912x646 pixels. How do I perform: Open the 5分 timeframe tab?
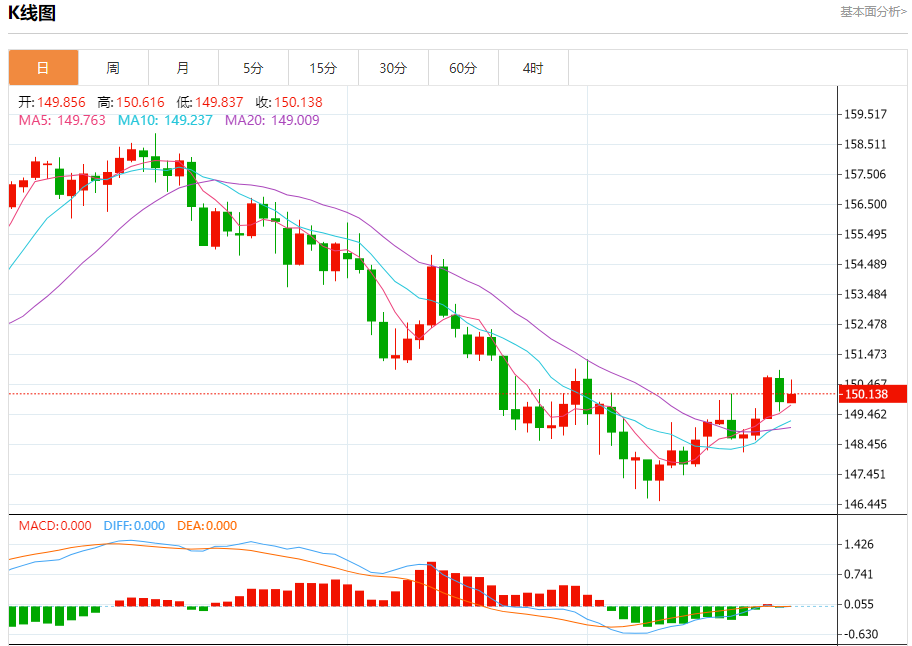[x=254, y=68]
